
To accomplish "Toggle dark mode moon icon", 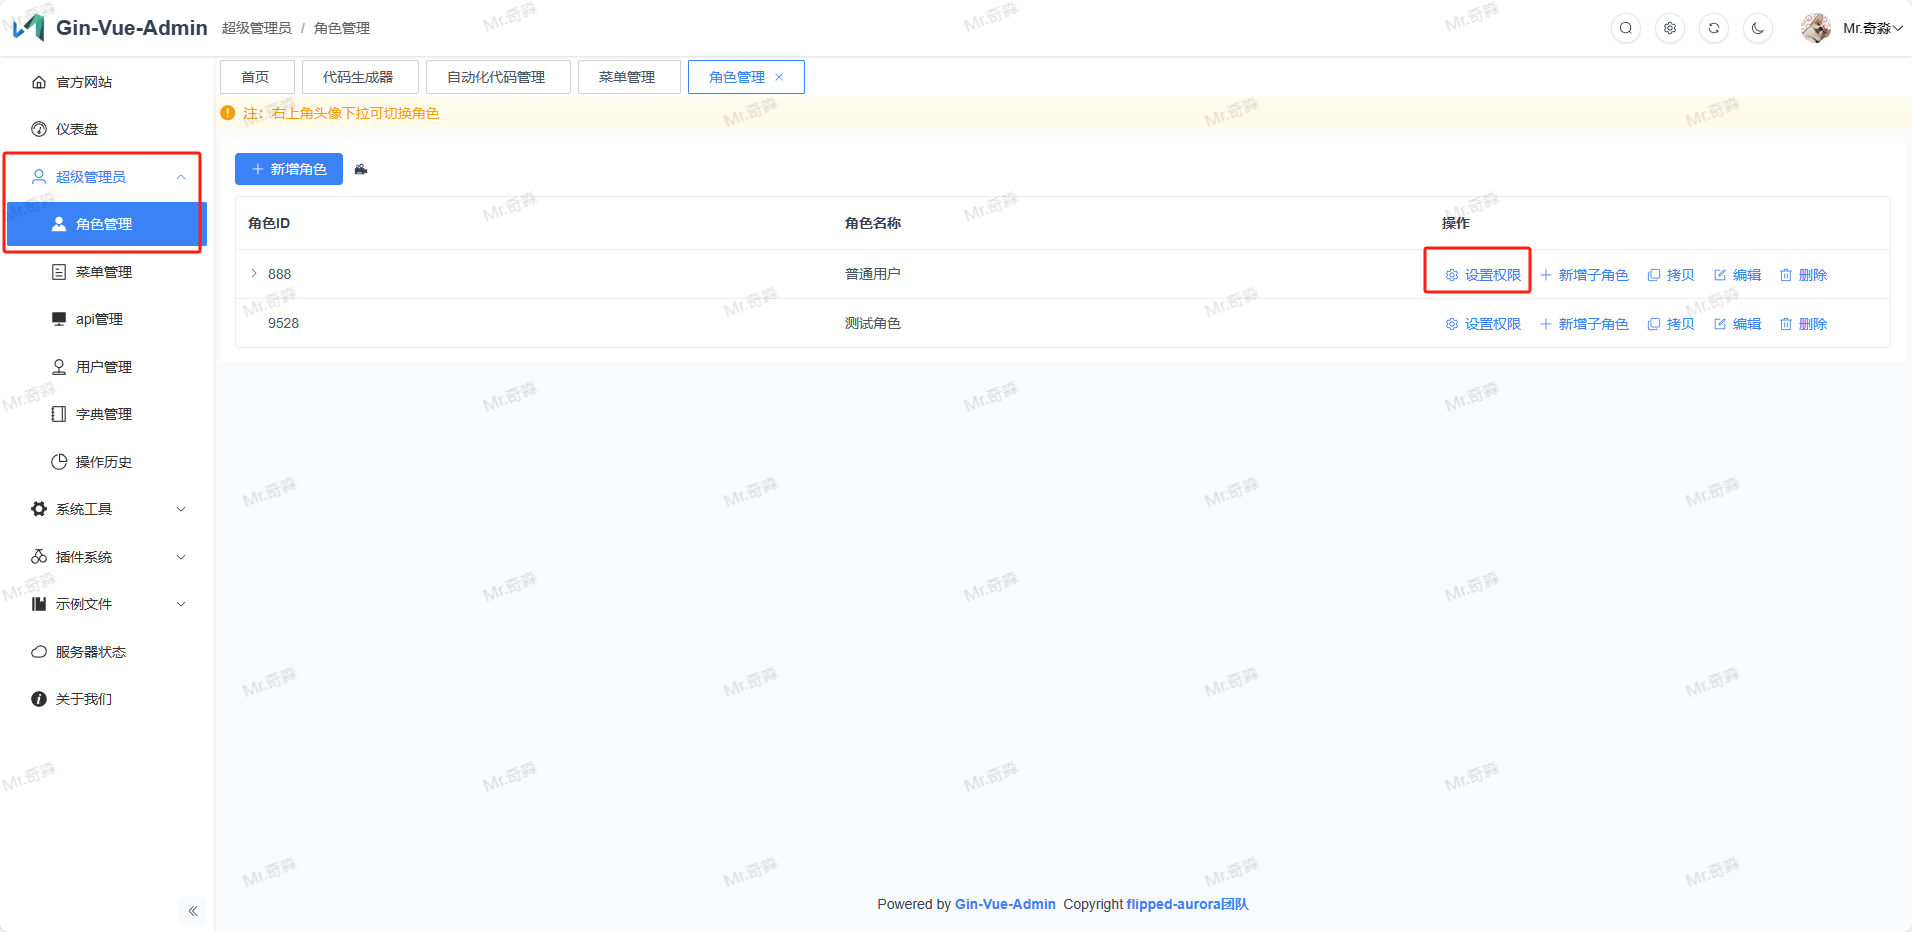I will point(1758,28).
